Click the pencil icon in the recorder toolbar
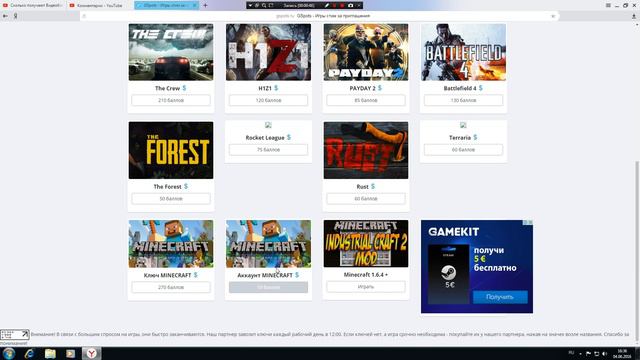 [x=327, y=5]
